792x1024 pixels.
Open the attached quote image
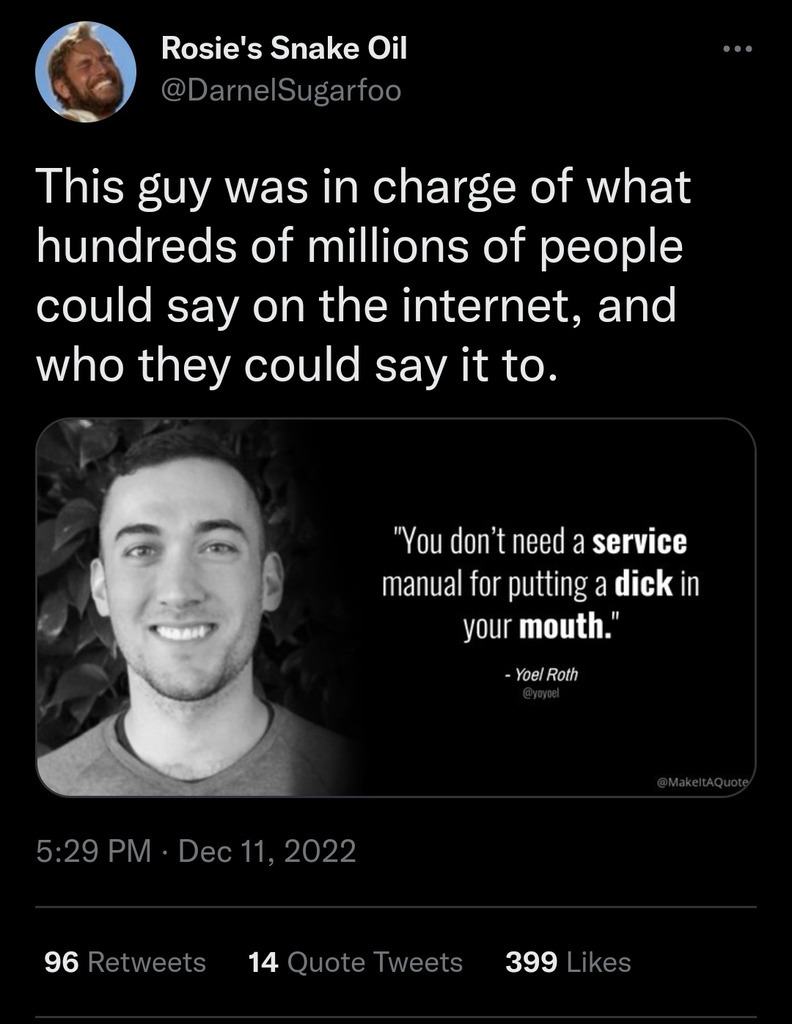[x=396, y=607]
